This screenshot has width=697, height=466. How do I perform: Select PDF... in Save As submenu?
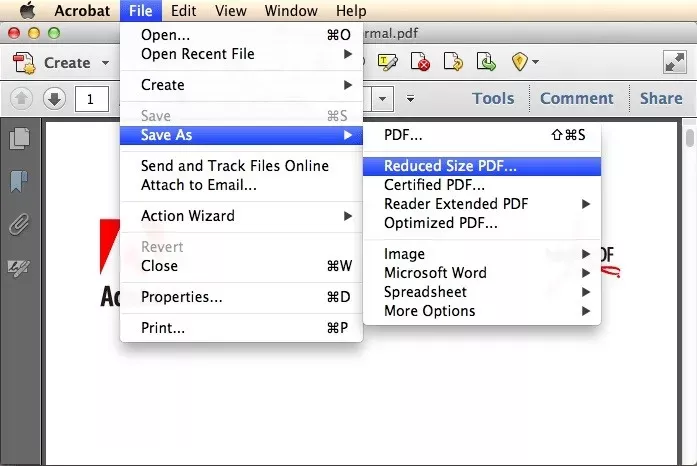tap(482, 135)
